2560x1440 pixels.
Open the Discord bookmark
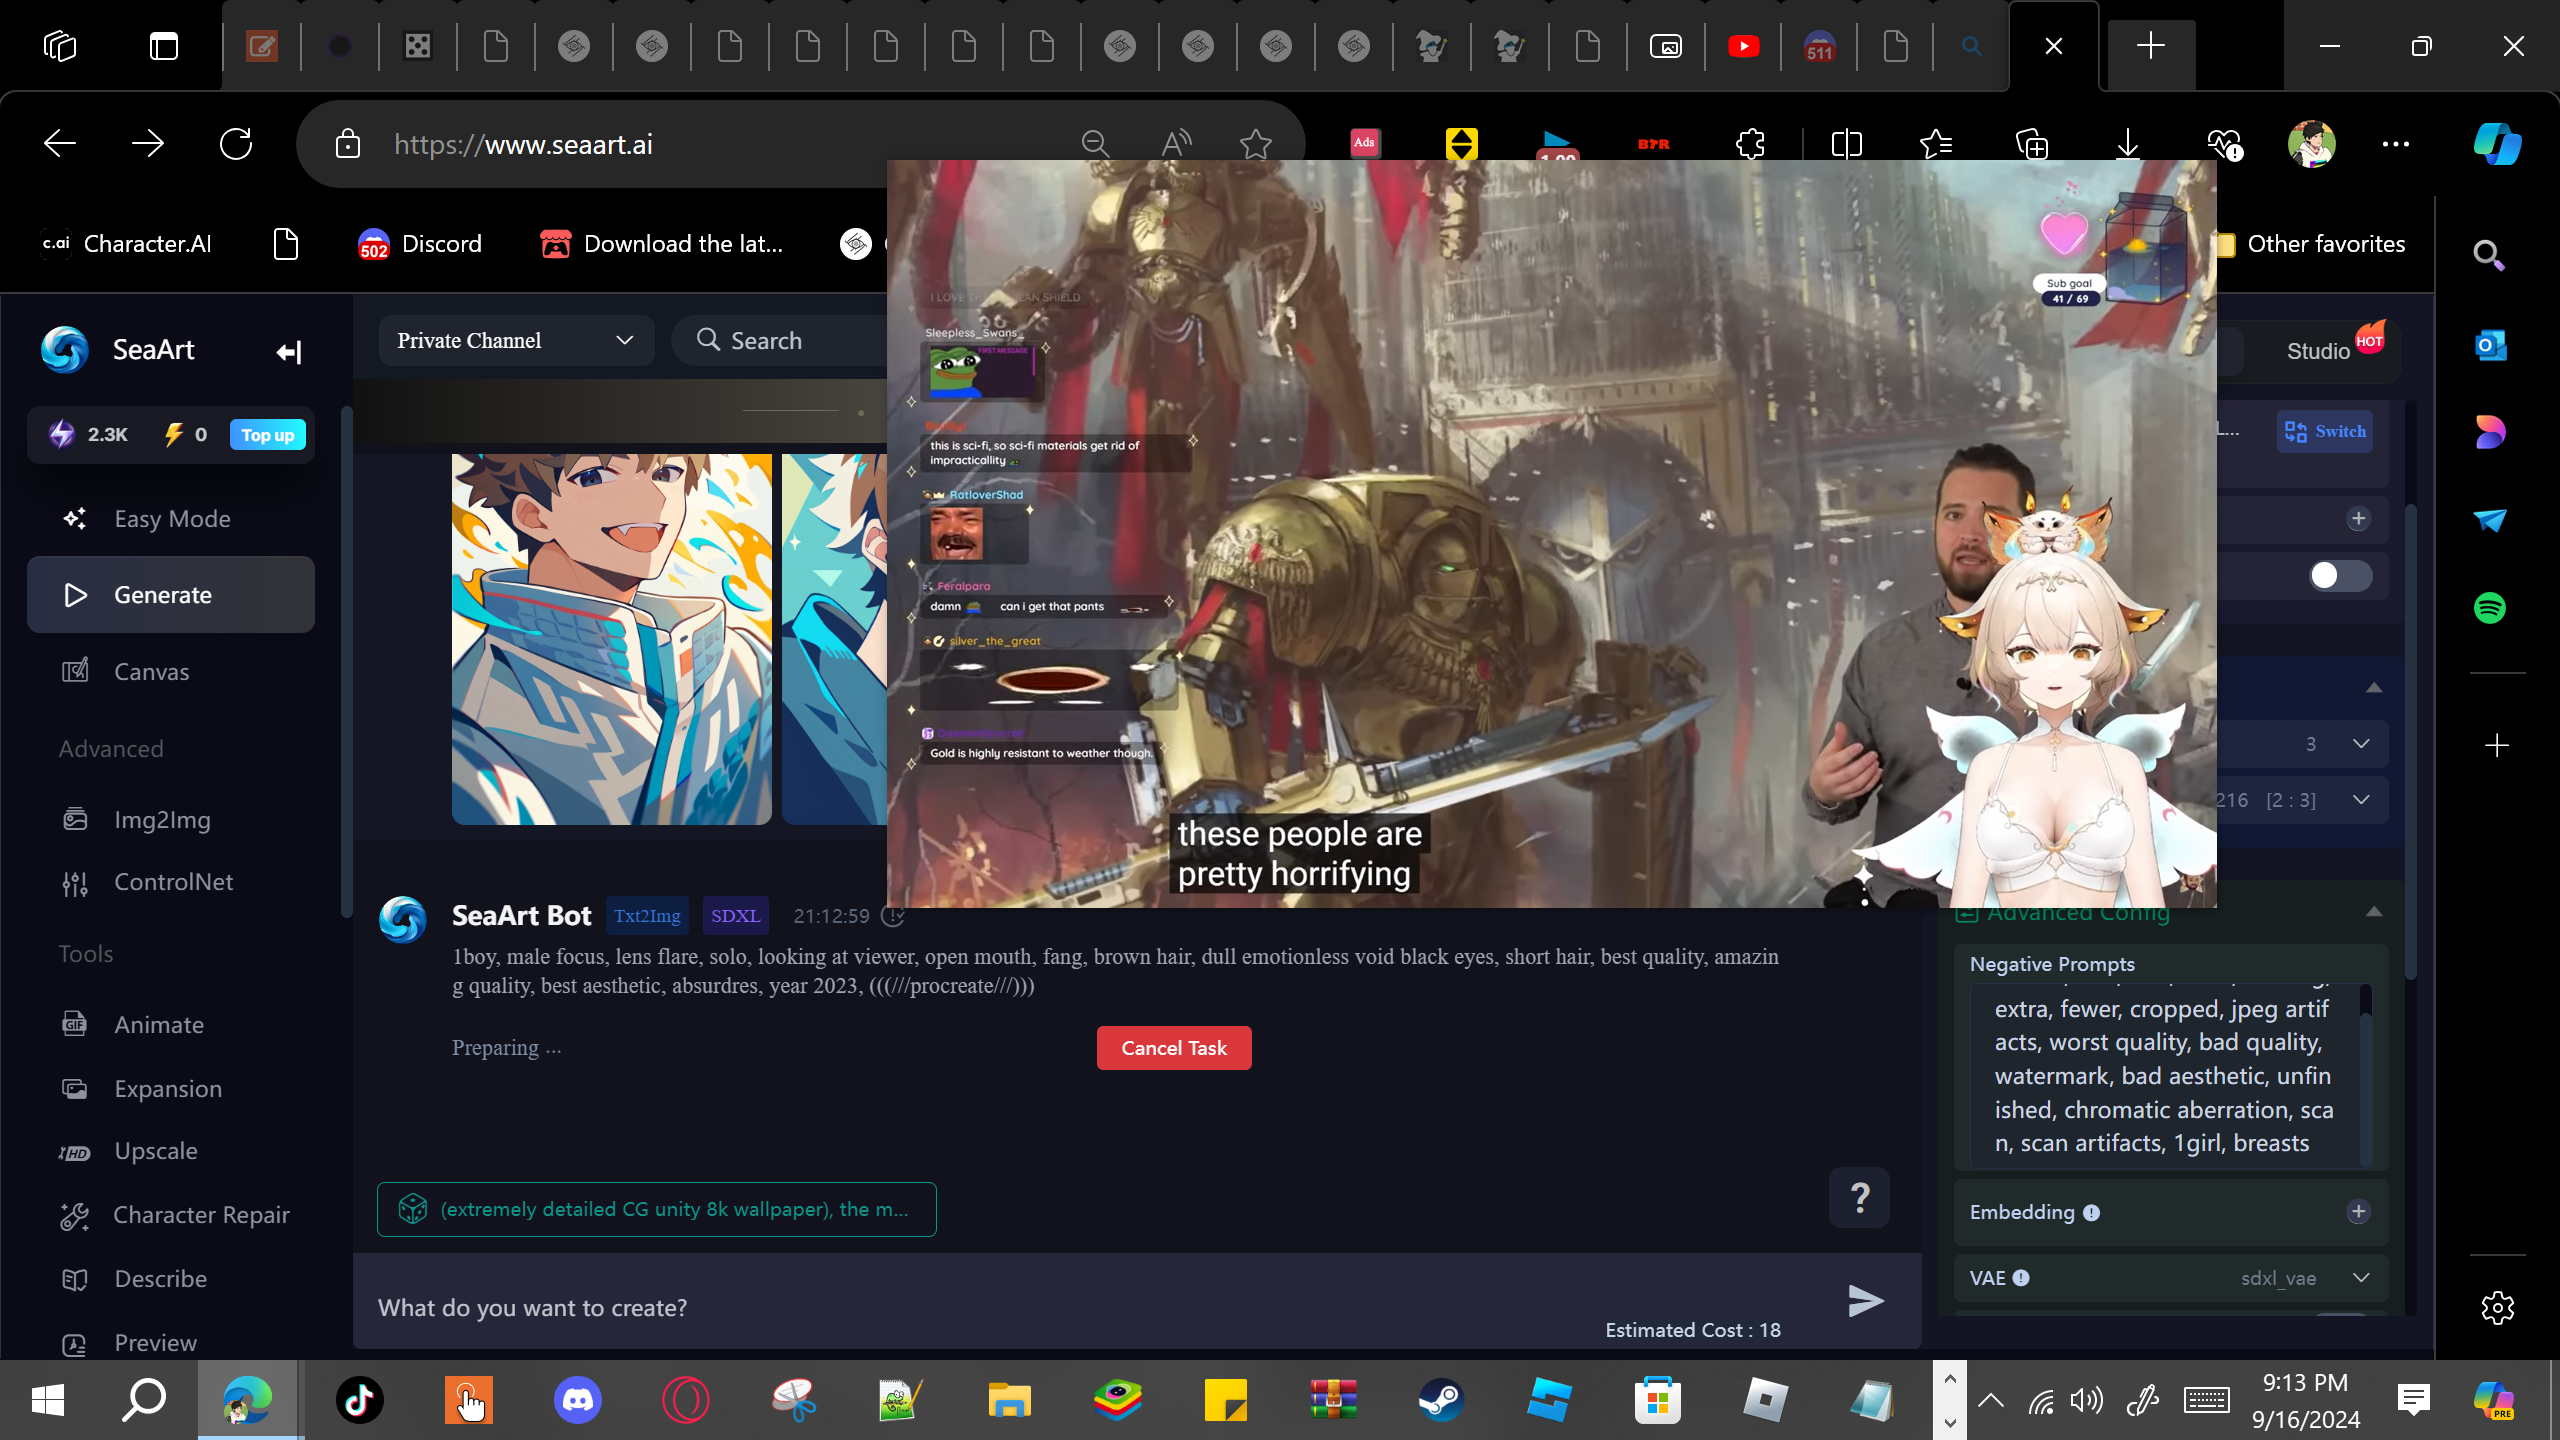(x=420, y=244)
